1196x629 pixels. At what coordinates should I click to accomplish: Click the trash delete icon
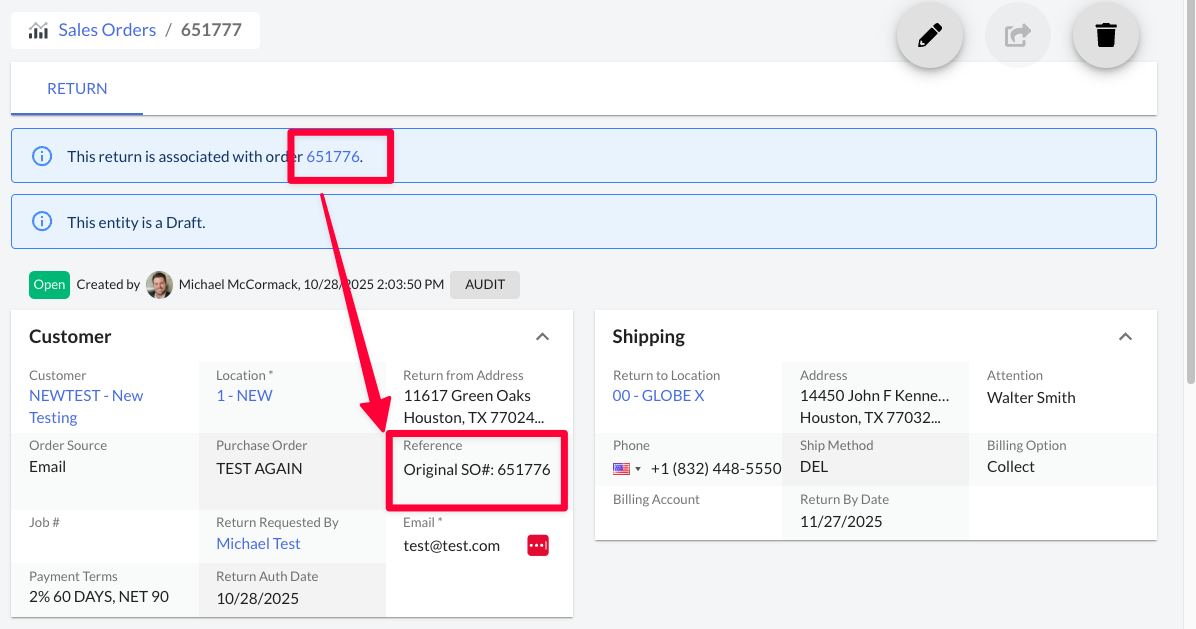[x=1106, y=35]
